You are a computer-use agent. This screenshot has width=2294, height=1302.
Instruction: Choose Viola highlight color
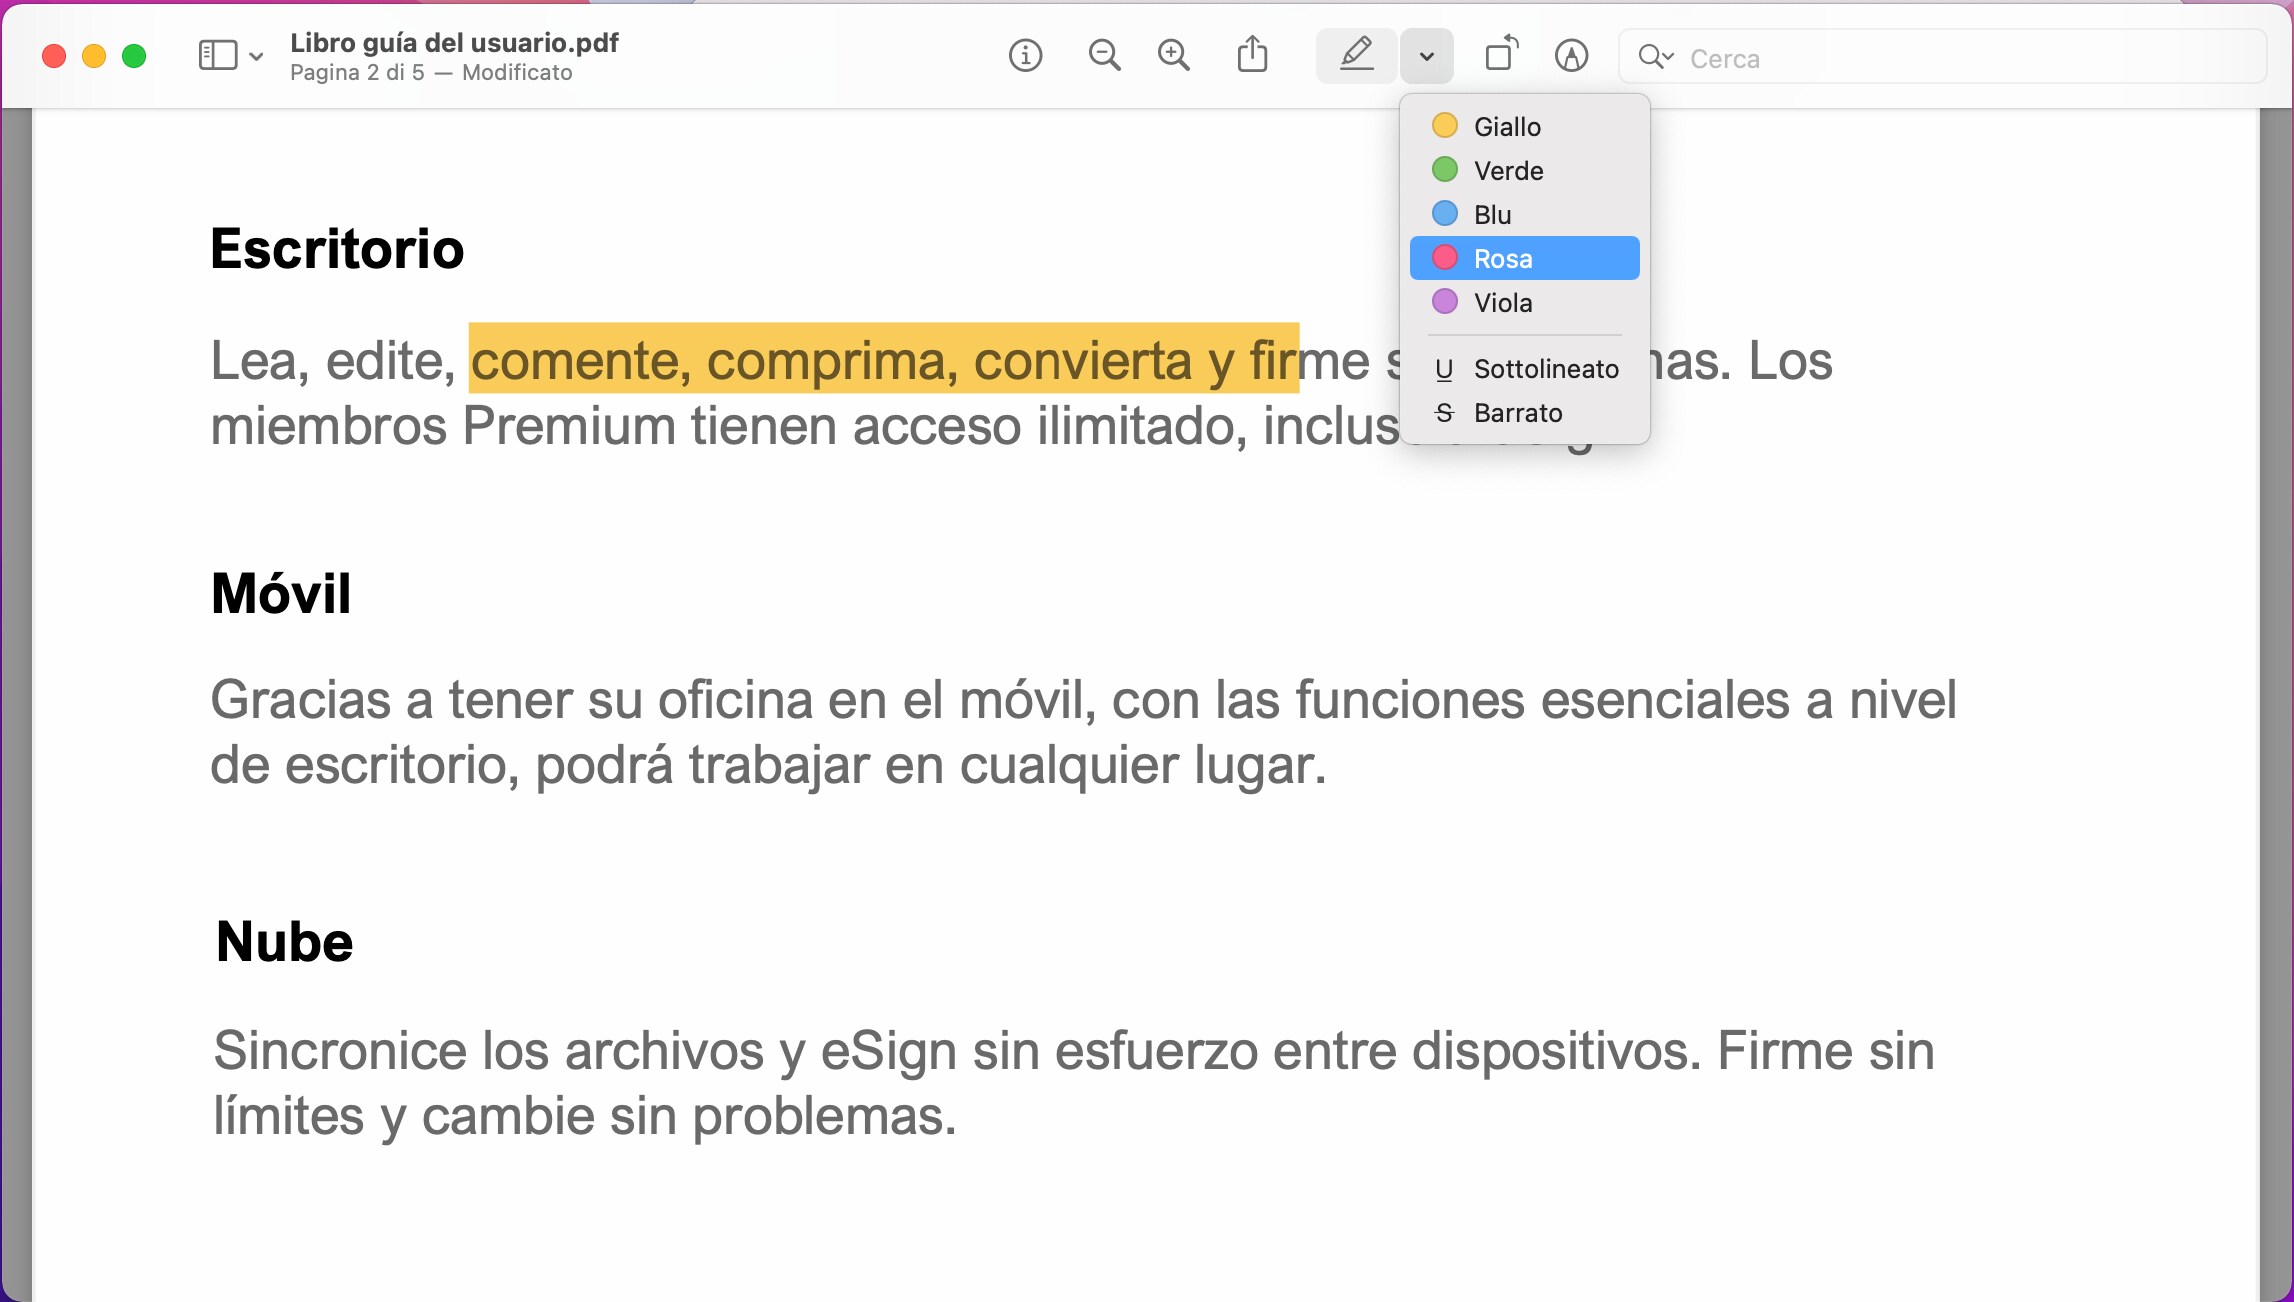pos(1524,302)
